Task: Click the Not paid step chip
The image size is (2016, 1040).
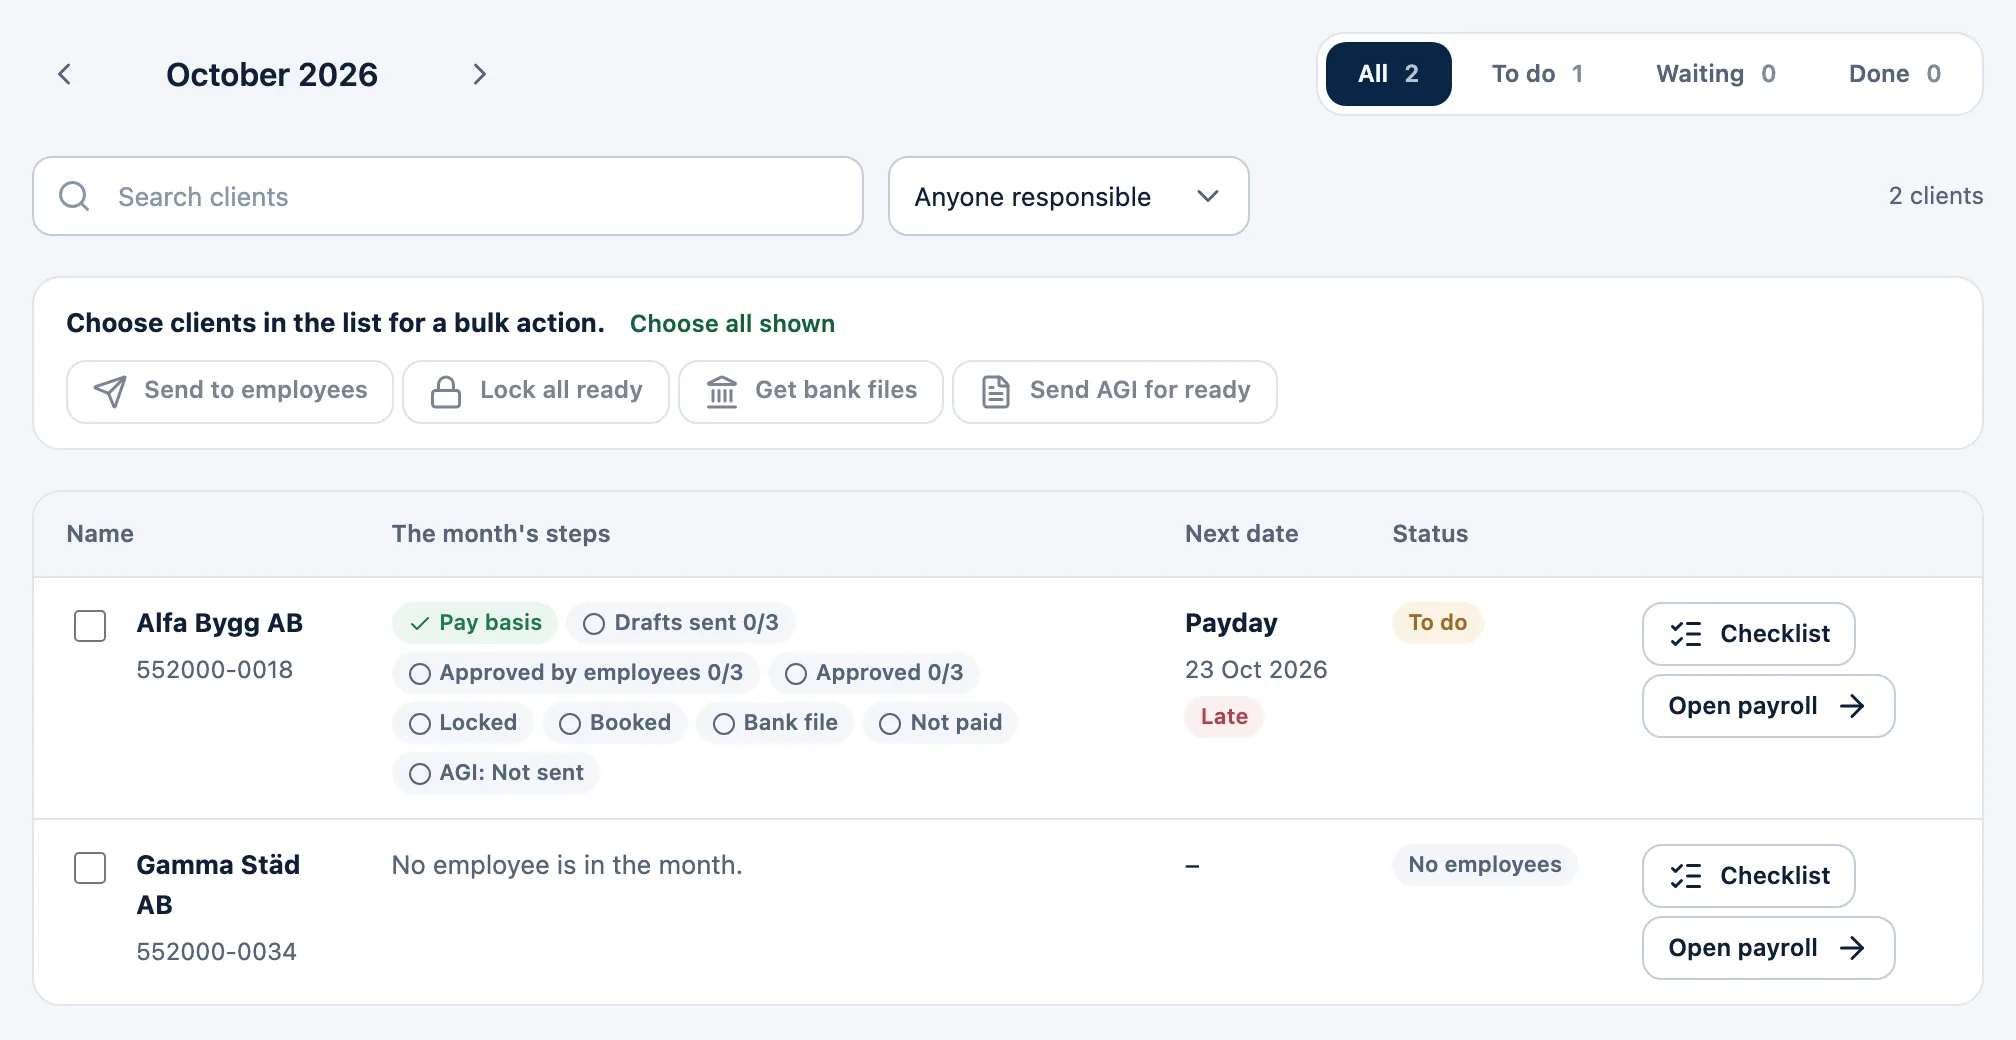Action: [941, 723]
